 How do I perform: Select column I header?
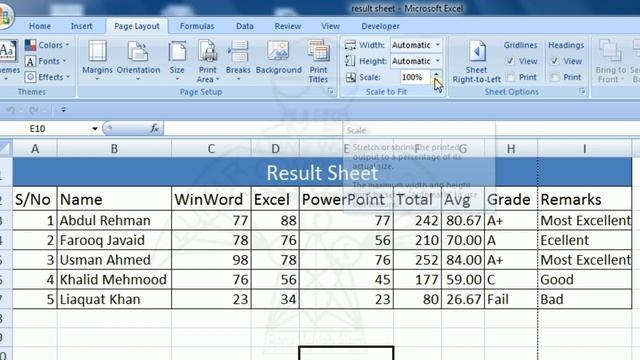[584, 149]
